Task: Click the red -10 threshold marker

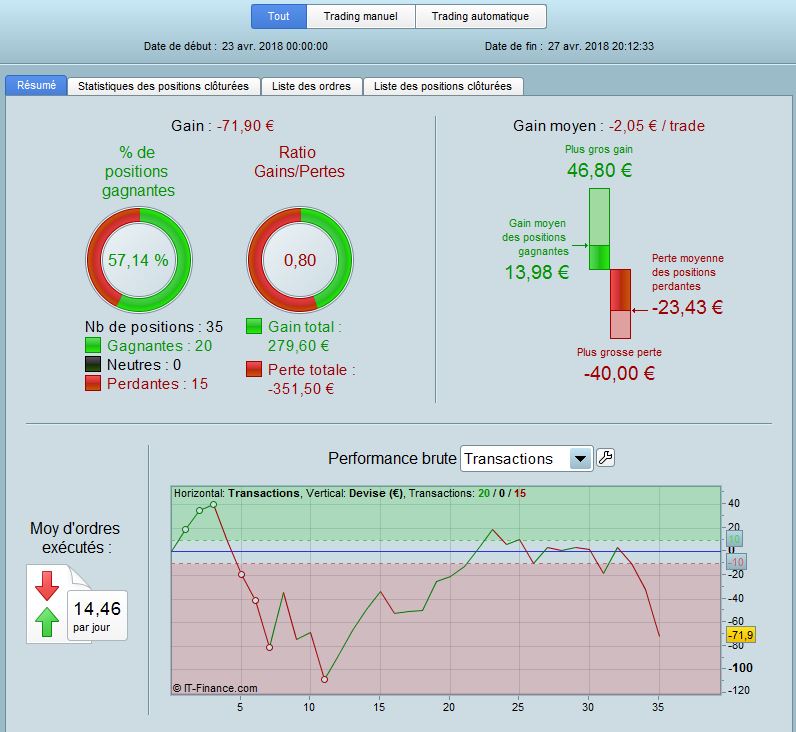Action: [736, 562]
